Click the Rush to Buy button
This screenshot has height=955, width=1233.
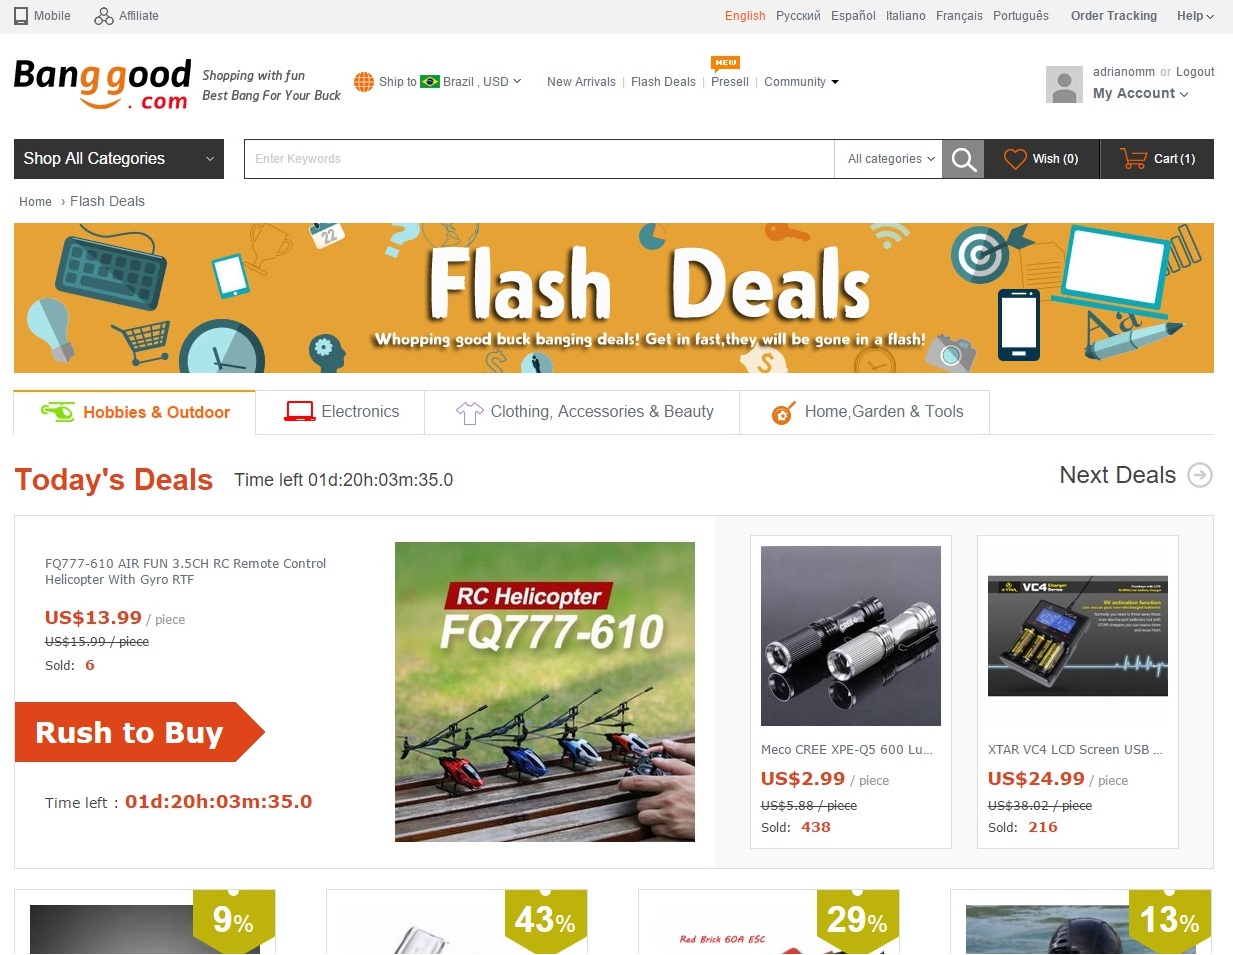tap(140, 732)
